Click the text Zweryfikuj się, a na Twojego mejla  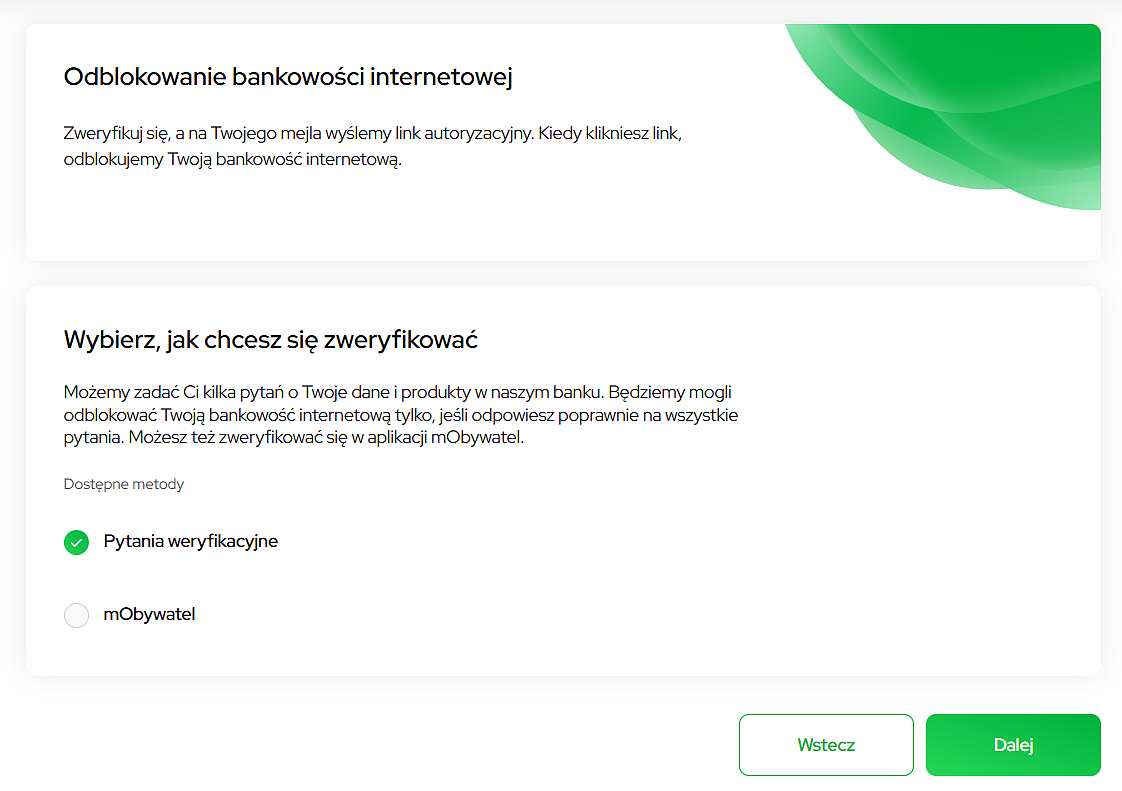(192, 134)
